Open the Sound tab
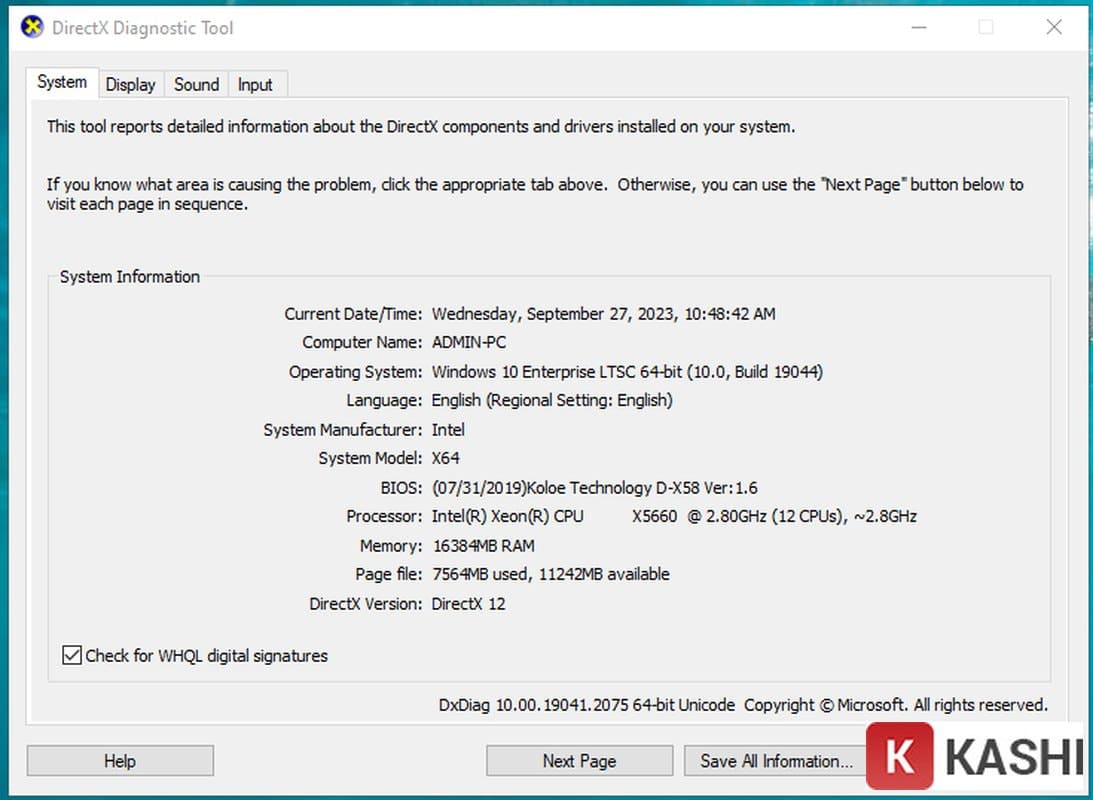 (196, 85)
